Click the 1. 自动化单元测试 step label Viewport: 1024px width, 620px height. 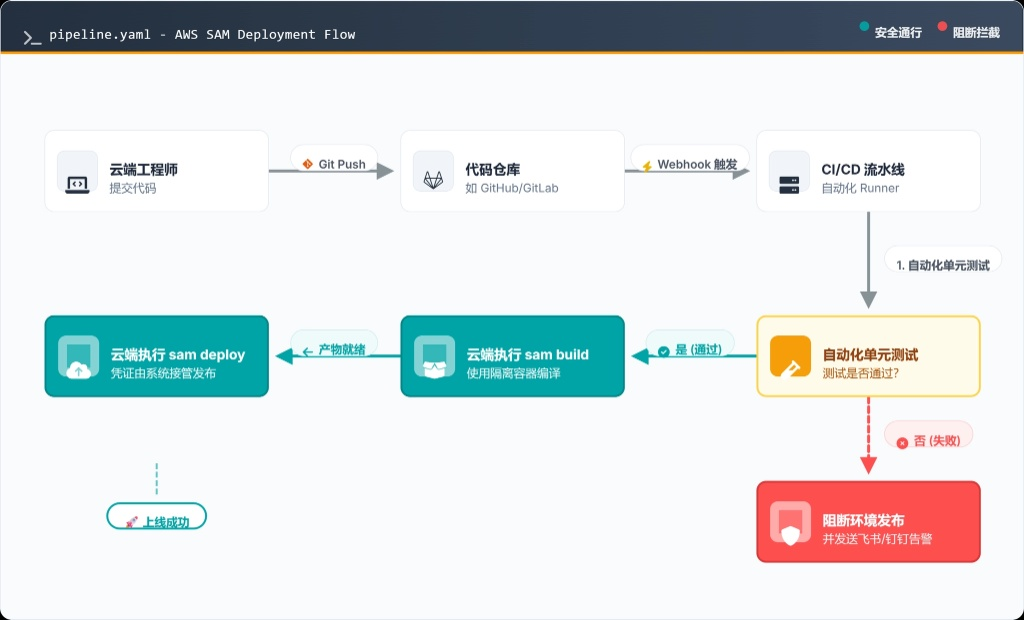coord(942,264)
